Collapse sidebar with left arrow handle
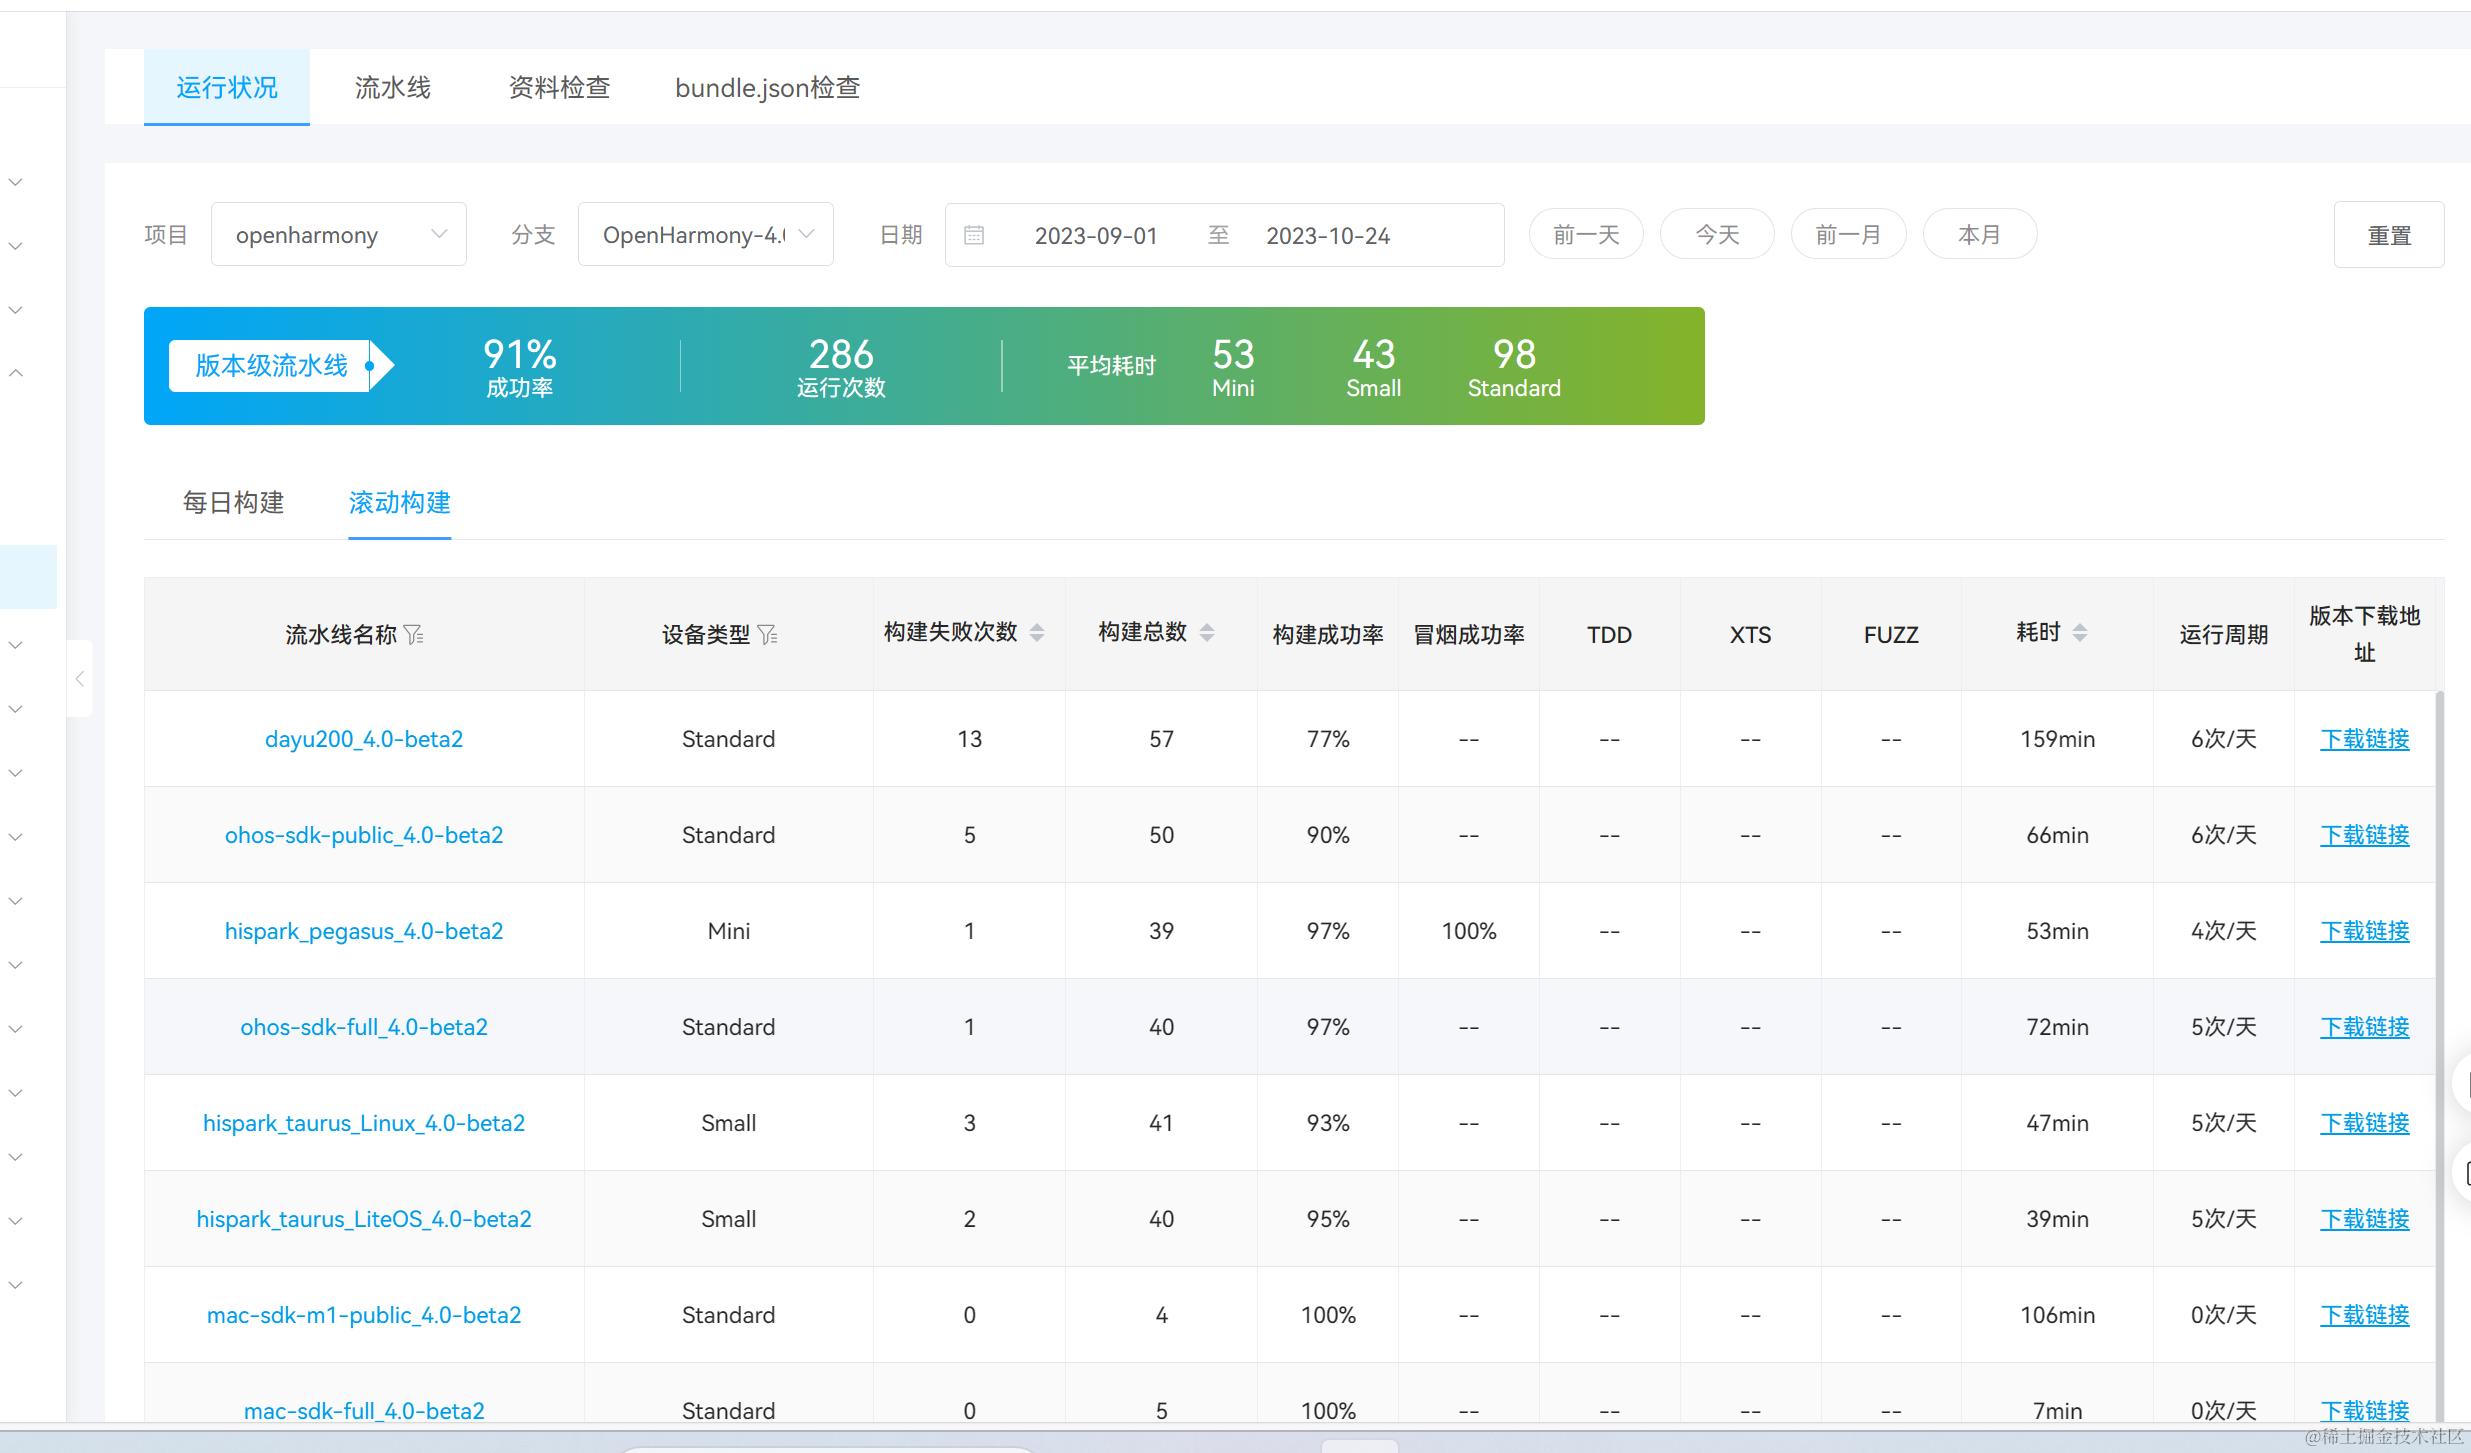This screenshot has width=2471, height=1453. (x=80, y=679)
